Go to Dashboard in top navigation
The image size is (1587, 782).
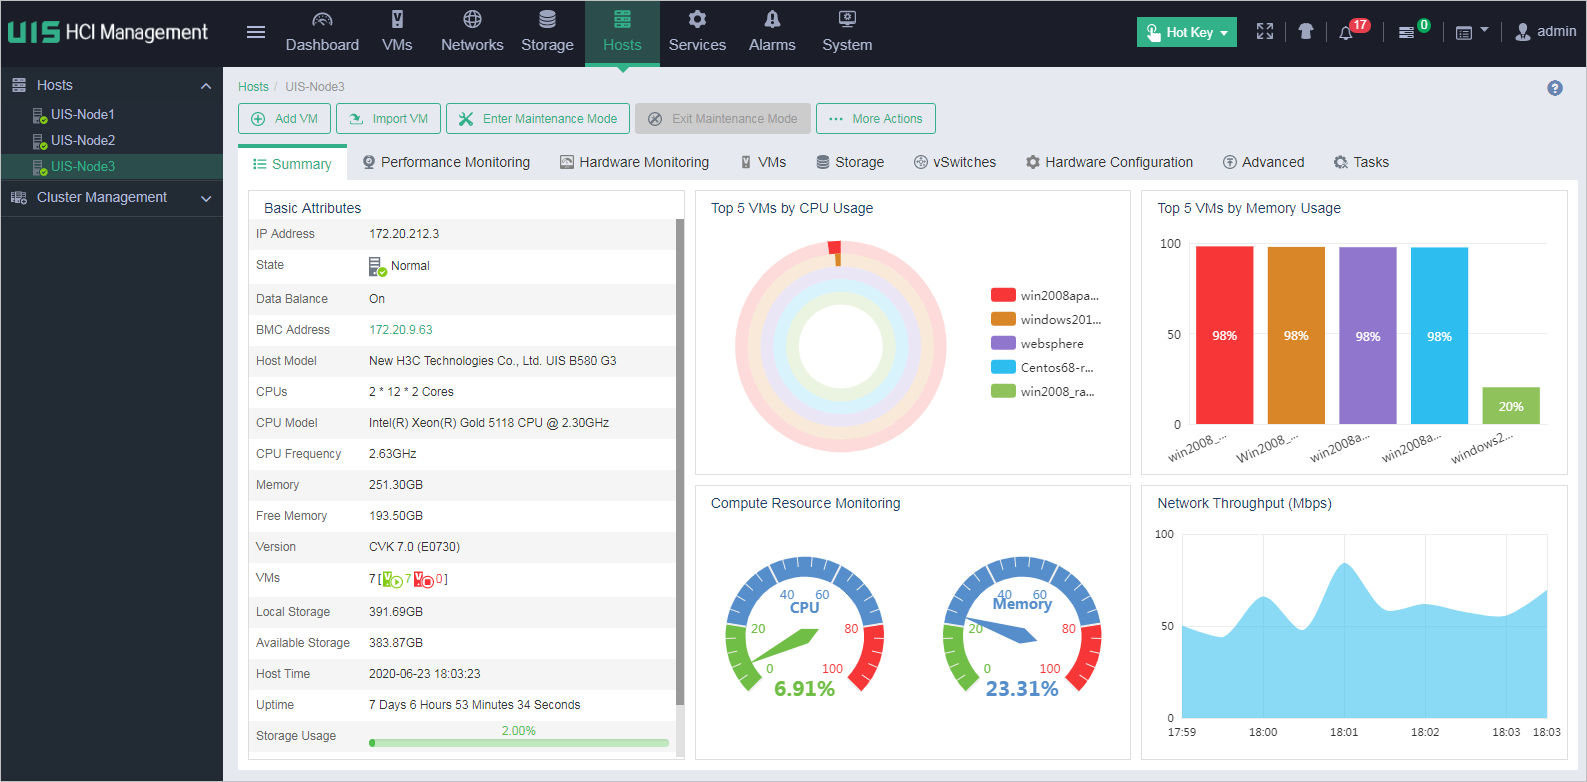coord(322,32)
